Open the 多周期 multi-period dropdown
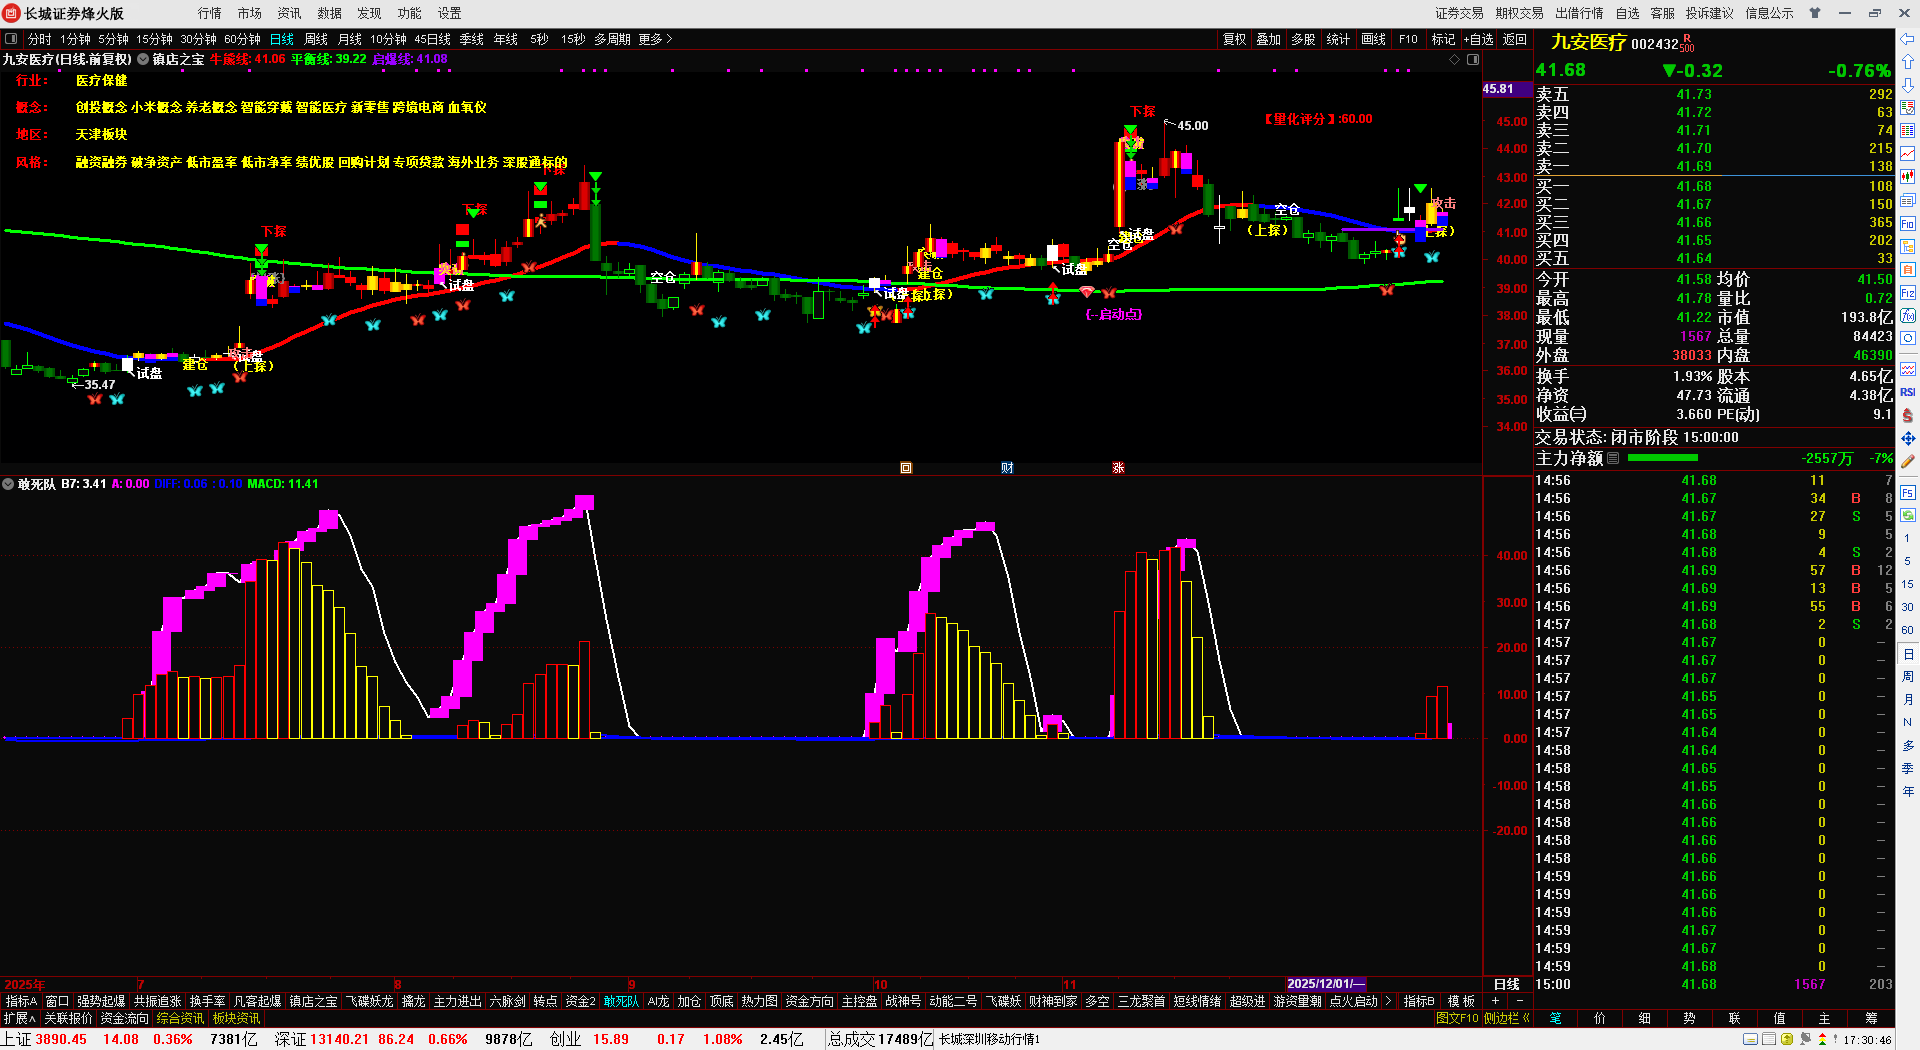 (x=612, y=39)
